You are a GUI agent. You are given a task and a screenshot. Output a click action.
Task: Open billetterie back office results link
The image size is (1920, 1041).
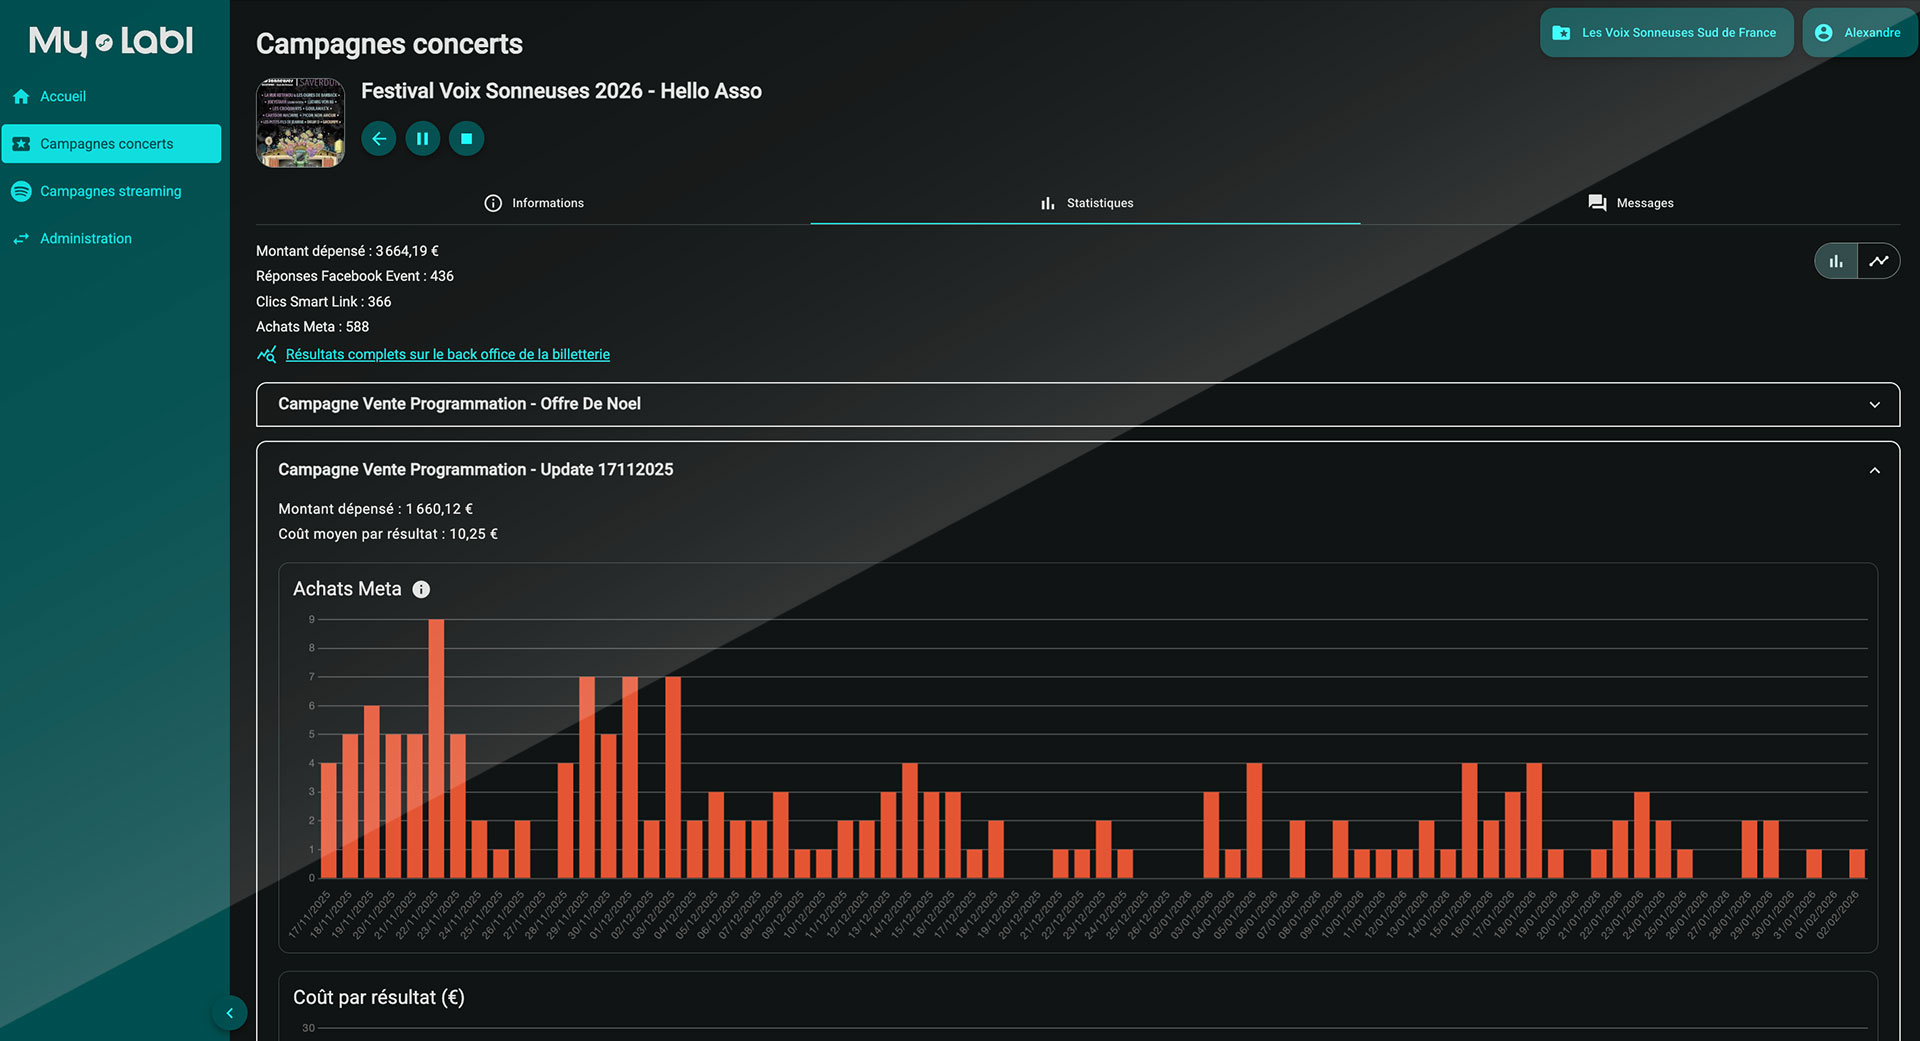tap(447, 355)
